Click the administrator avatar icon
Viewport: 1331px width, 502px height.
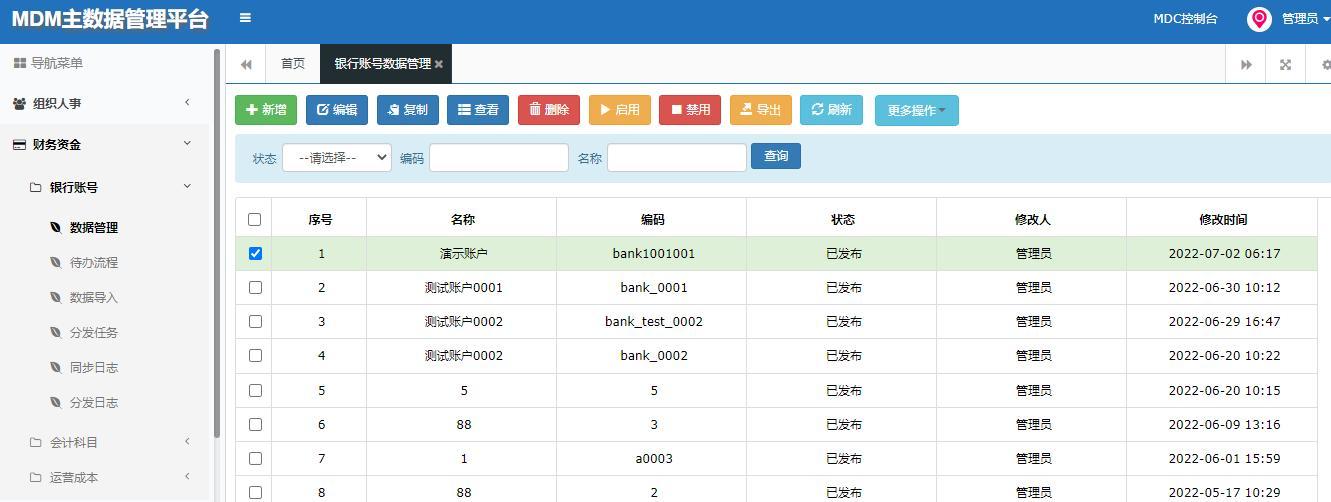1259,19
